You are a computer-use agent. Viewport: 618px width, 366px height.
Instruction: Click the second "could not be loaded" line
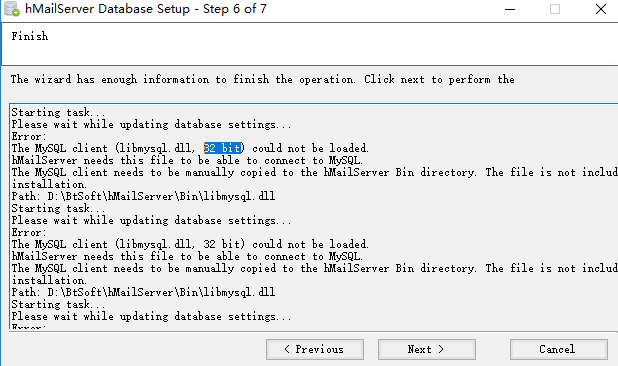(190, 244)
